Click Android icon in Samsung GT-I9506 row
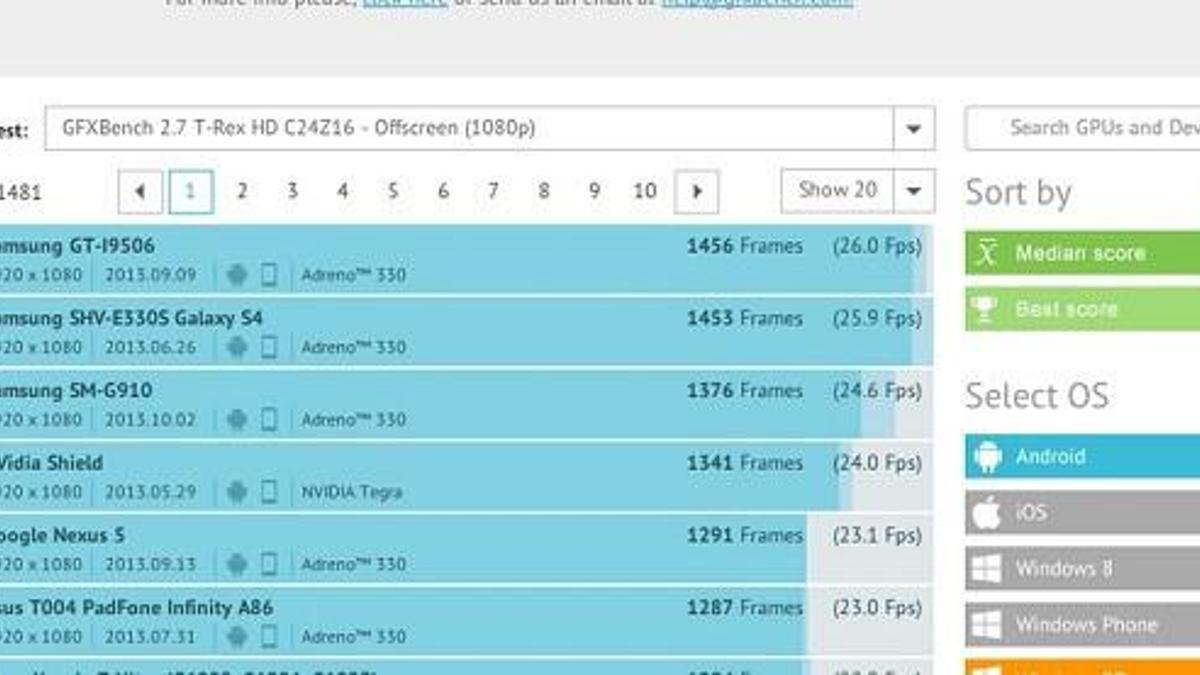 237,275
